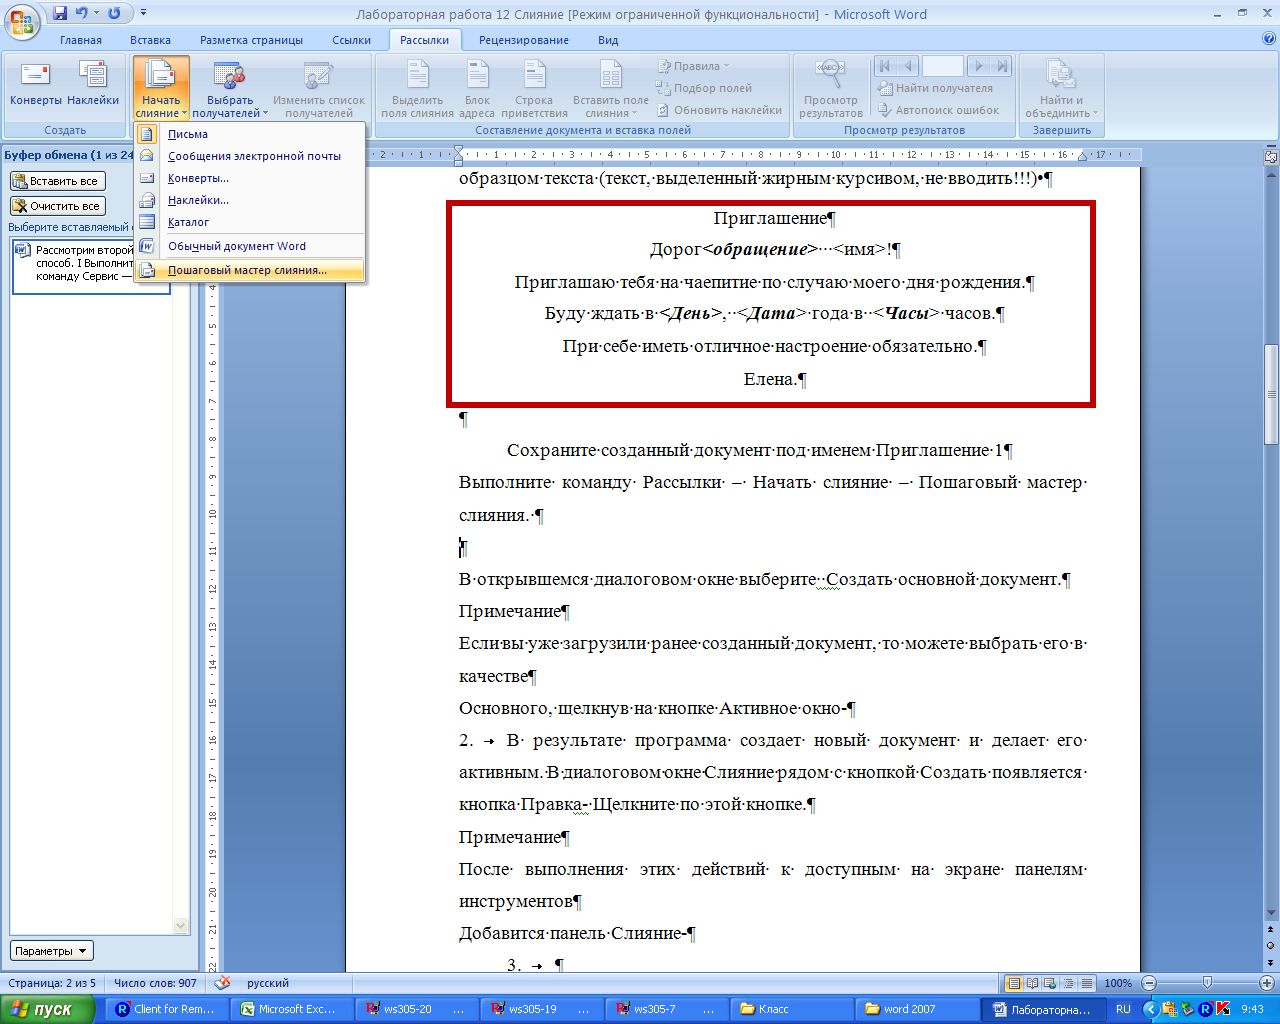Click the 100% zoom level button
The height and width of the screenshot is (1024, 1280).
pyautogui.click(x=1118, y=983)
